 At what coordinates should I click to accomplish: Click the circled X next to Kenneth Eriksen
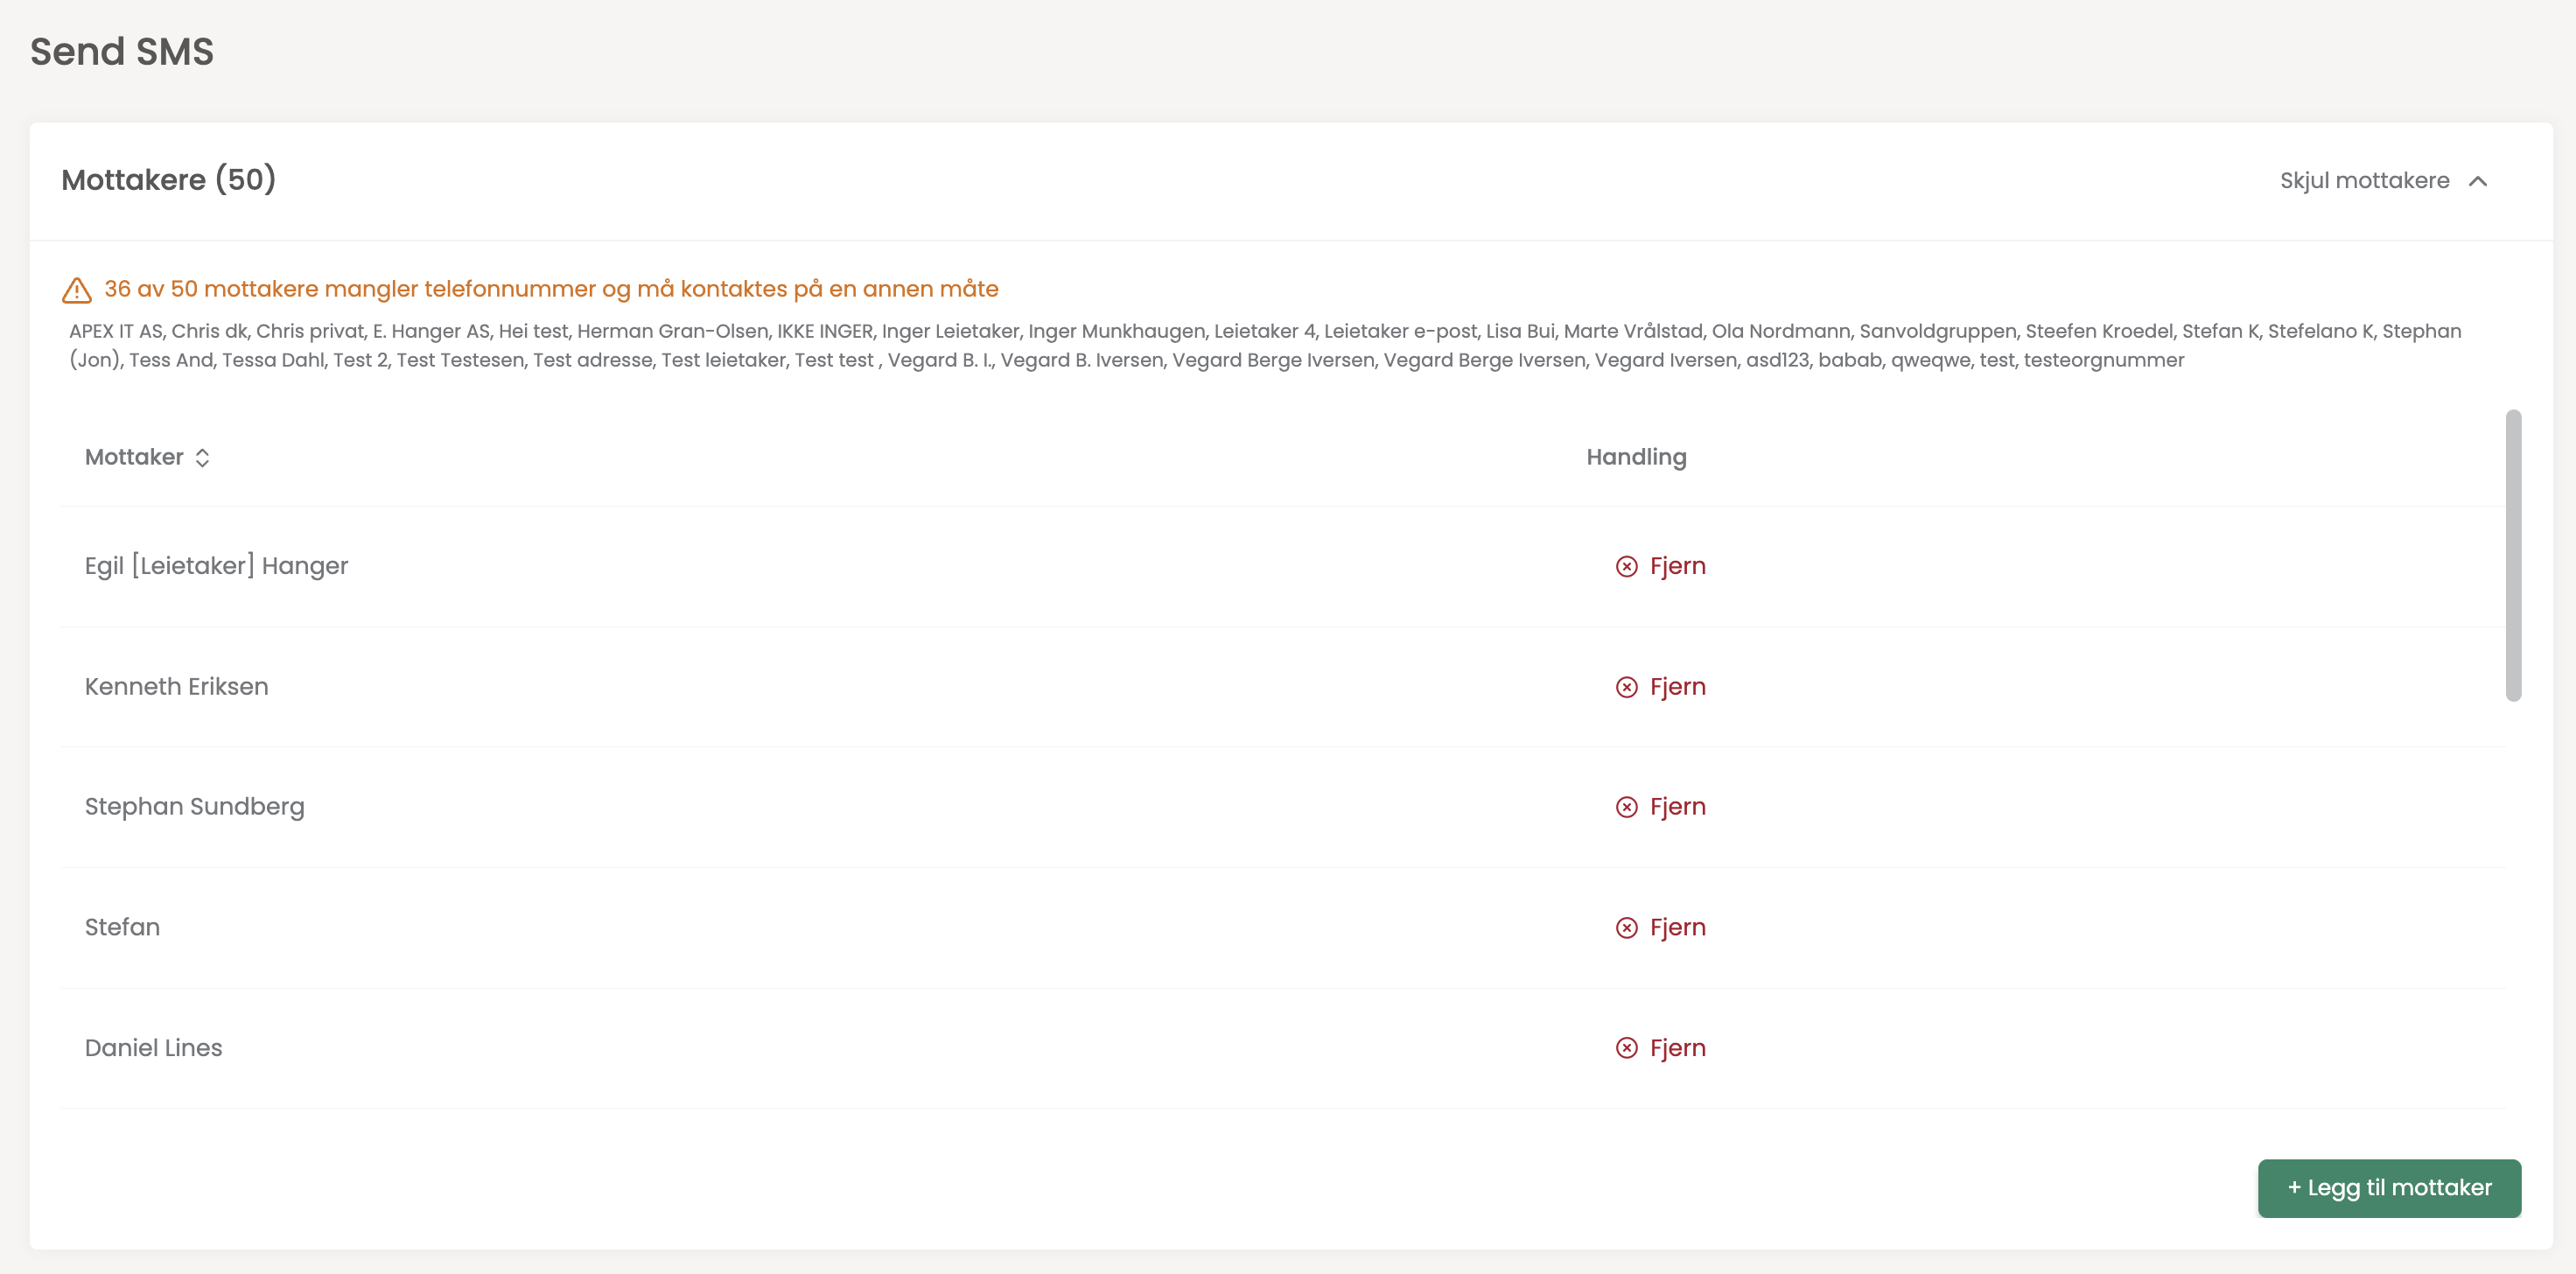click(x=1626, y=687)
